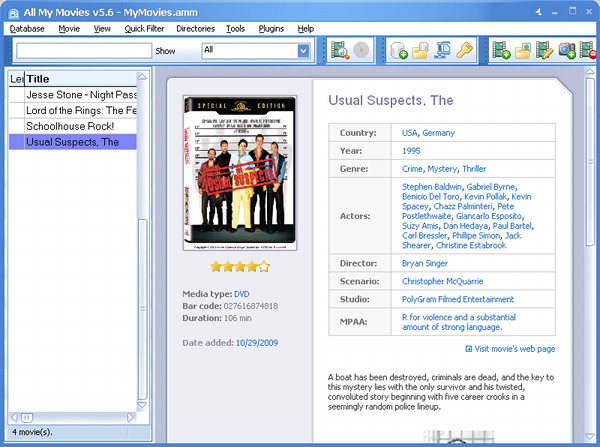This screenshot has width=600, height=447.
Task: Open the Quick Filter menu
Action: coord(144,29)
